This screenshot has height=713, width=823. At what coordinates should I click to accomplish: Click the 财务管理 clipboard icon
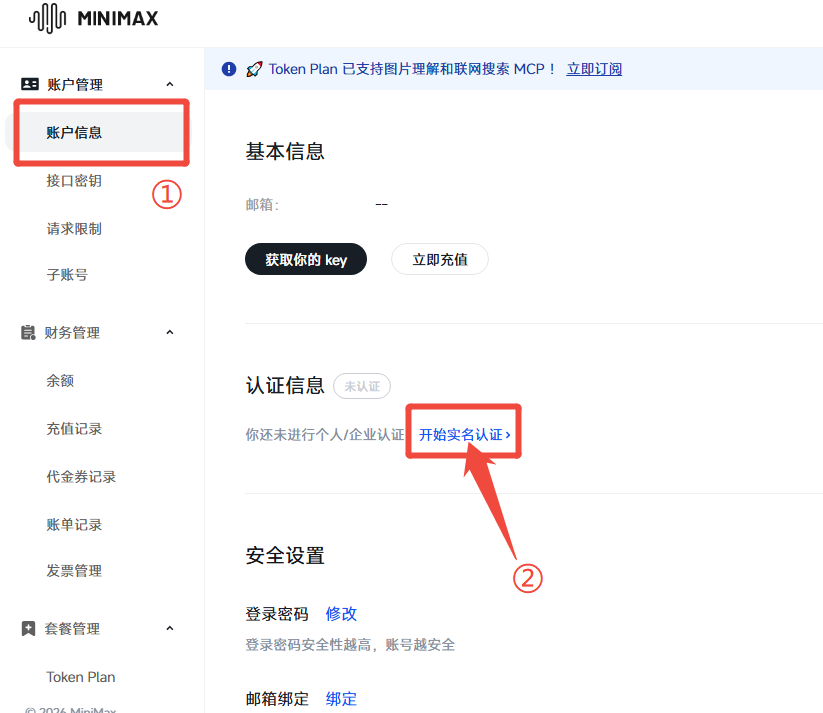[x=29, y=333]
